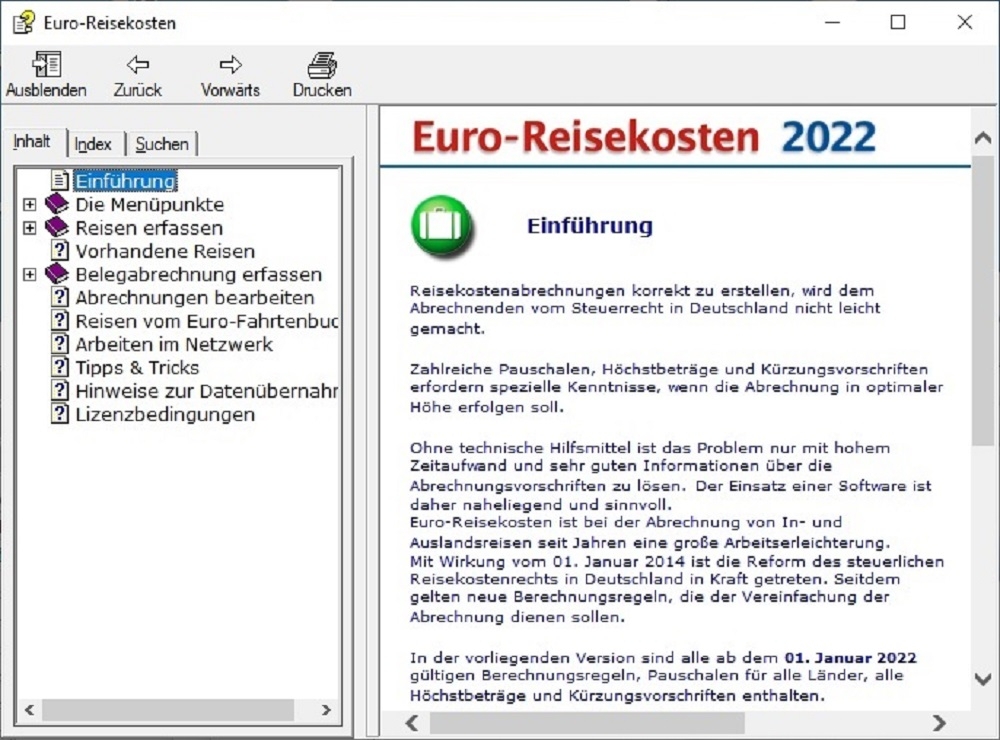The image size is (1000, 740).
Task: Click down arrow of content vertical scrollbar
Action: pos(983,679)
